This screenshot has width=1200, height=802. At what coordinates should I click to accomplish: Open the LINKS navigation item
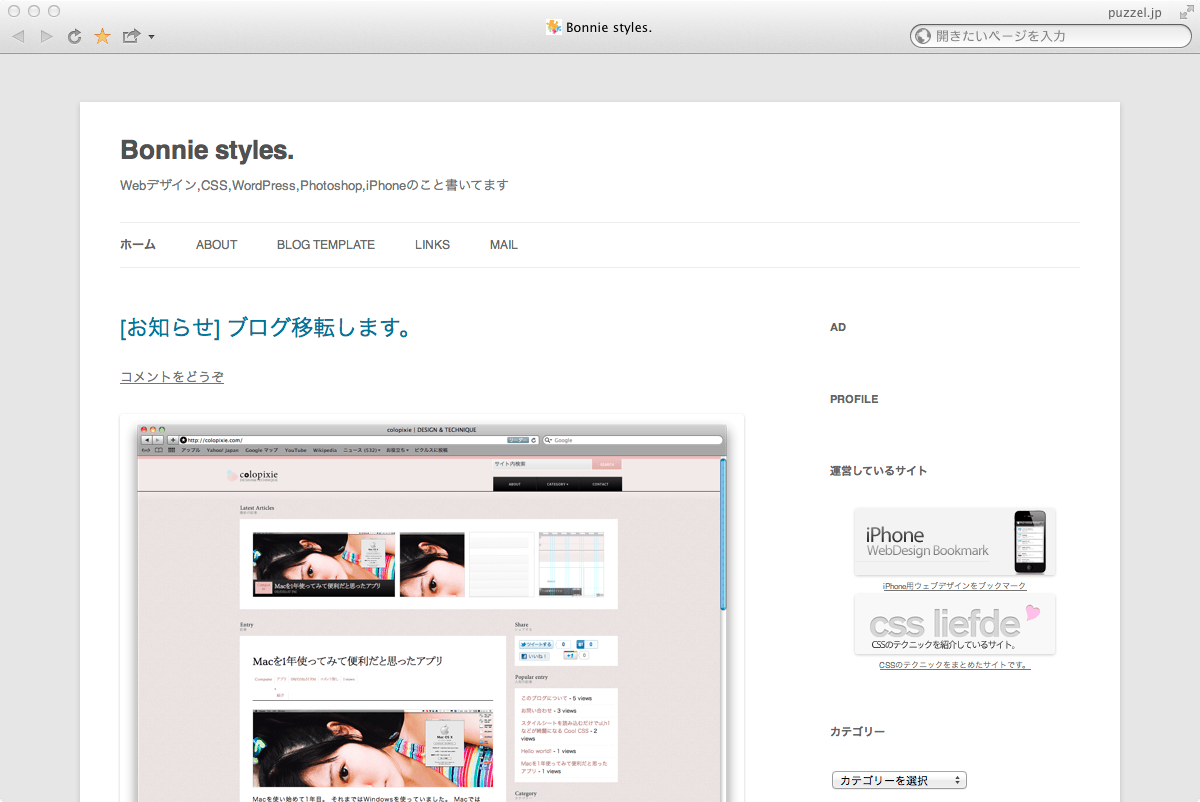pos(432,245)
